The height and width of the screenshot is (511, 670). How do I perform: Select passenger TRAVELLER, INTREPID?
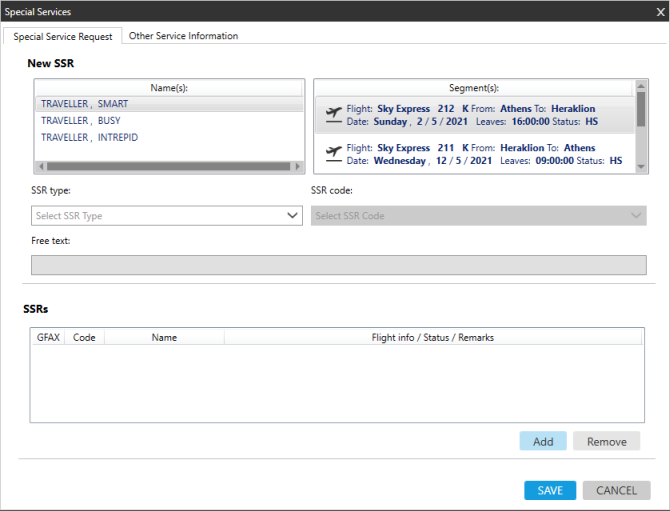point(89,137)
